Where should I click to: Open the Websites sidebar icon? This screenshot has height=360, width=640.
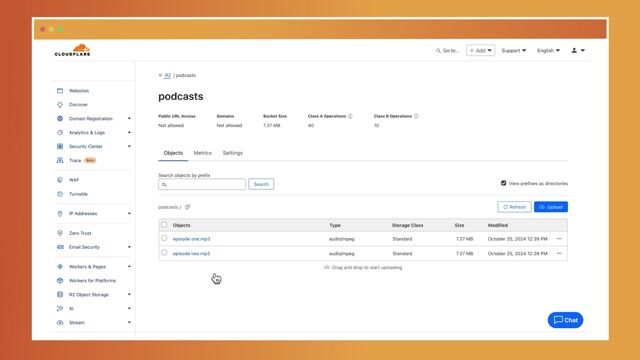click(60, 91)
